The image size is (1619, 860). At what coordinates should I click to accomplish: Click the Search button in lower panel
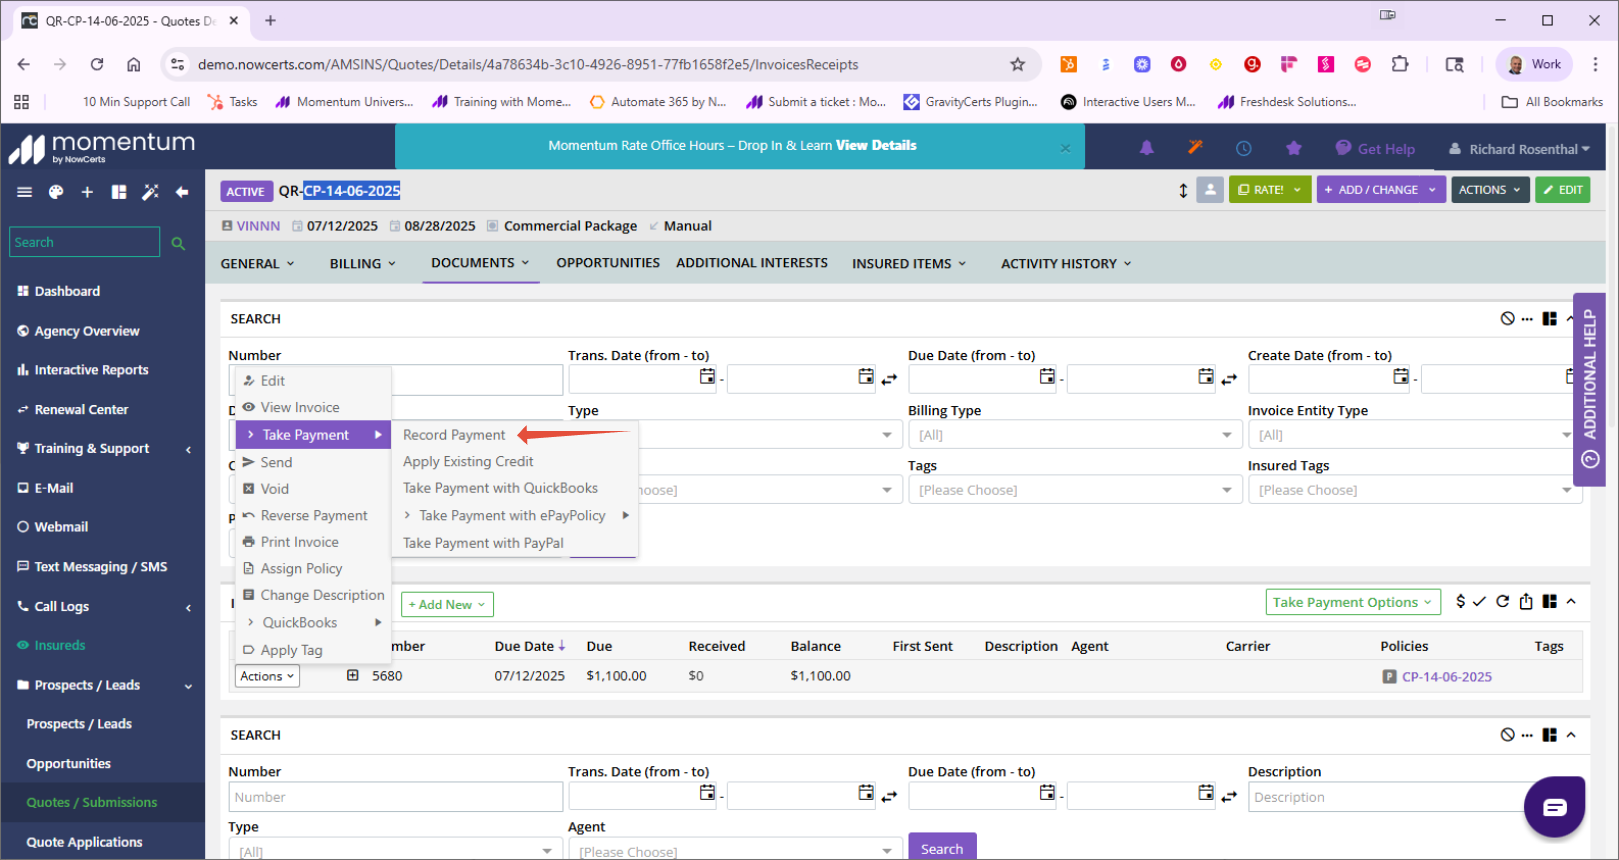942,847
